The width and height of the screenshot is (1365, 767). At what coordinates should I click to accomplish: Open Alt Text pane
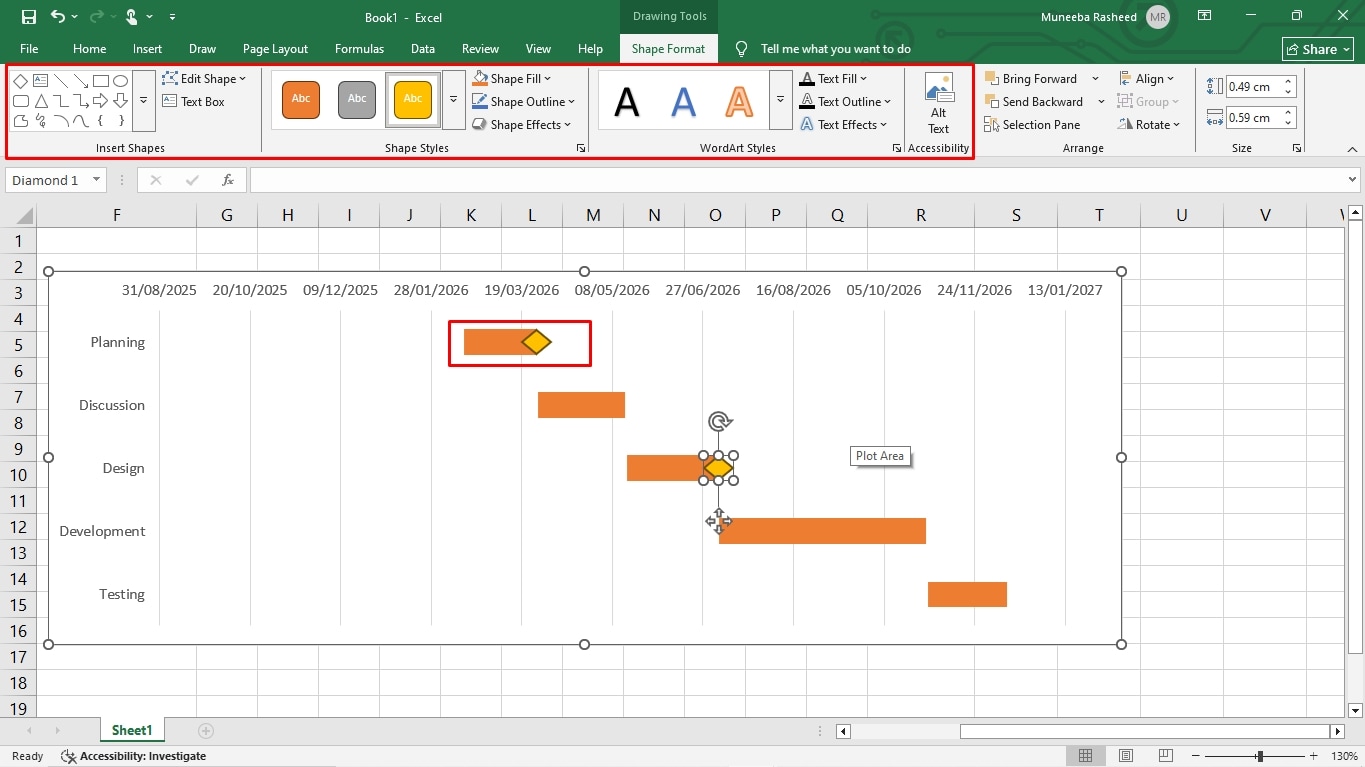click(938, 105)
